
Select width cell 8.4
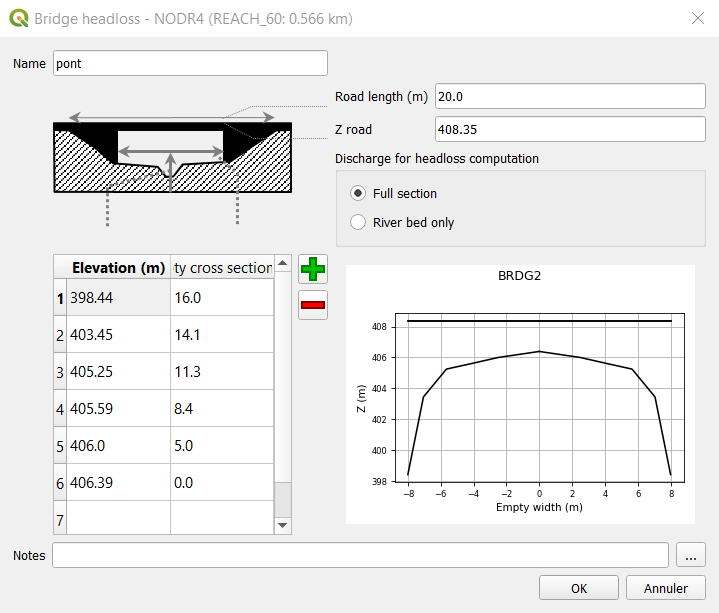(x=222, y=409)
